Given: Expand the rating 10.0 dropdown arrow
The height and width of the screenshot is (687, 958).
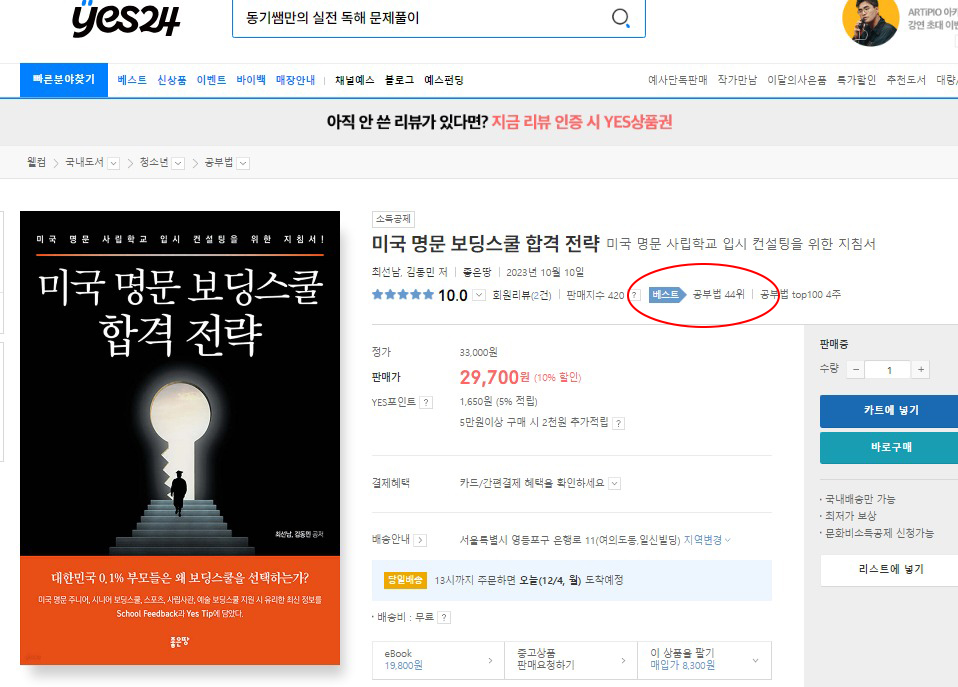Looking at the screenshot, I should point(479,295).
